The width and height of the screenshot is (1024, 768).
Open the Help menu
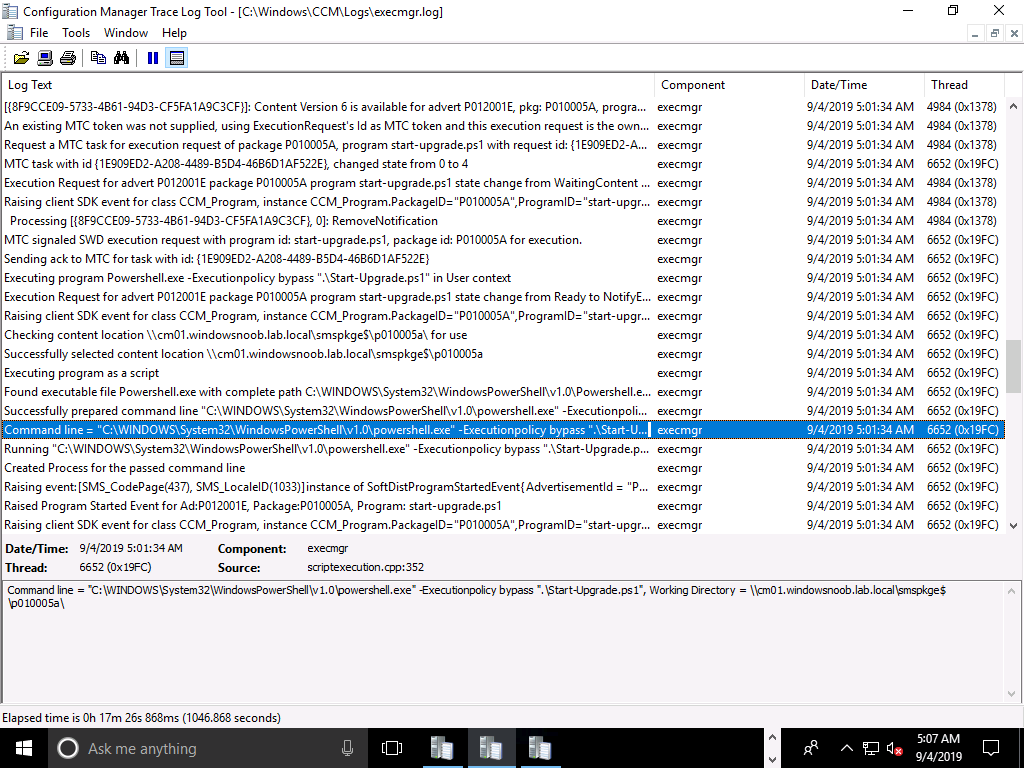[174, 33]
